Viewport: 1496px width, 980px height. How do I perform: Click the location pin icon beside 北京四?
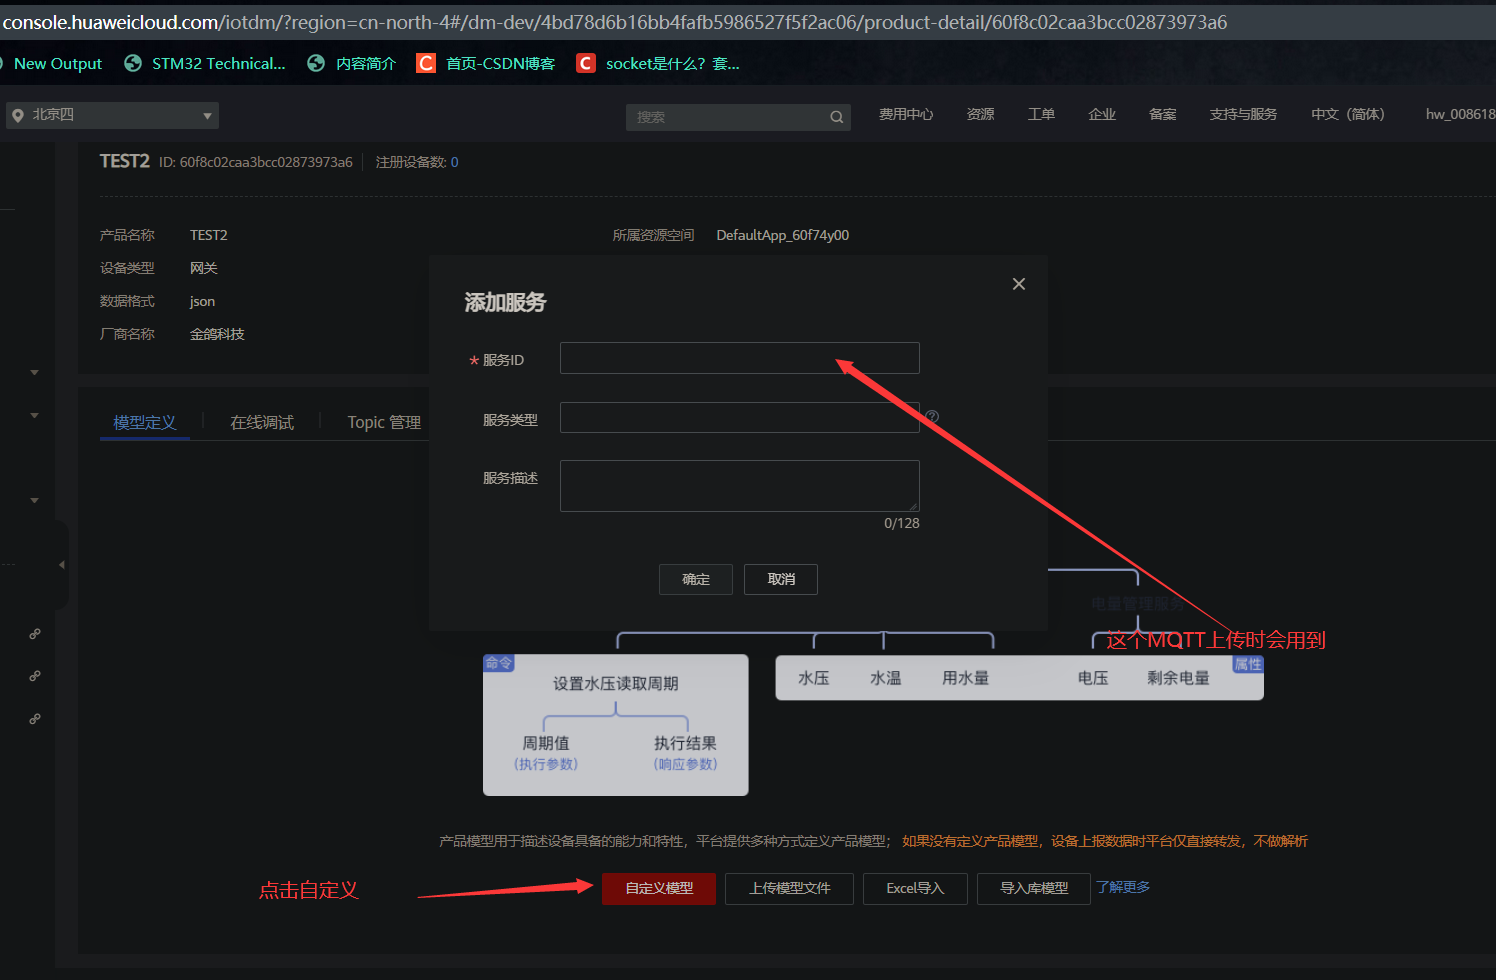pyautogui.click(x=18, y=116)
